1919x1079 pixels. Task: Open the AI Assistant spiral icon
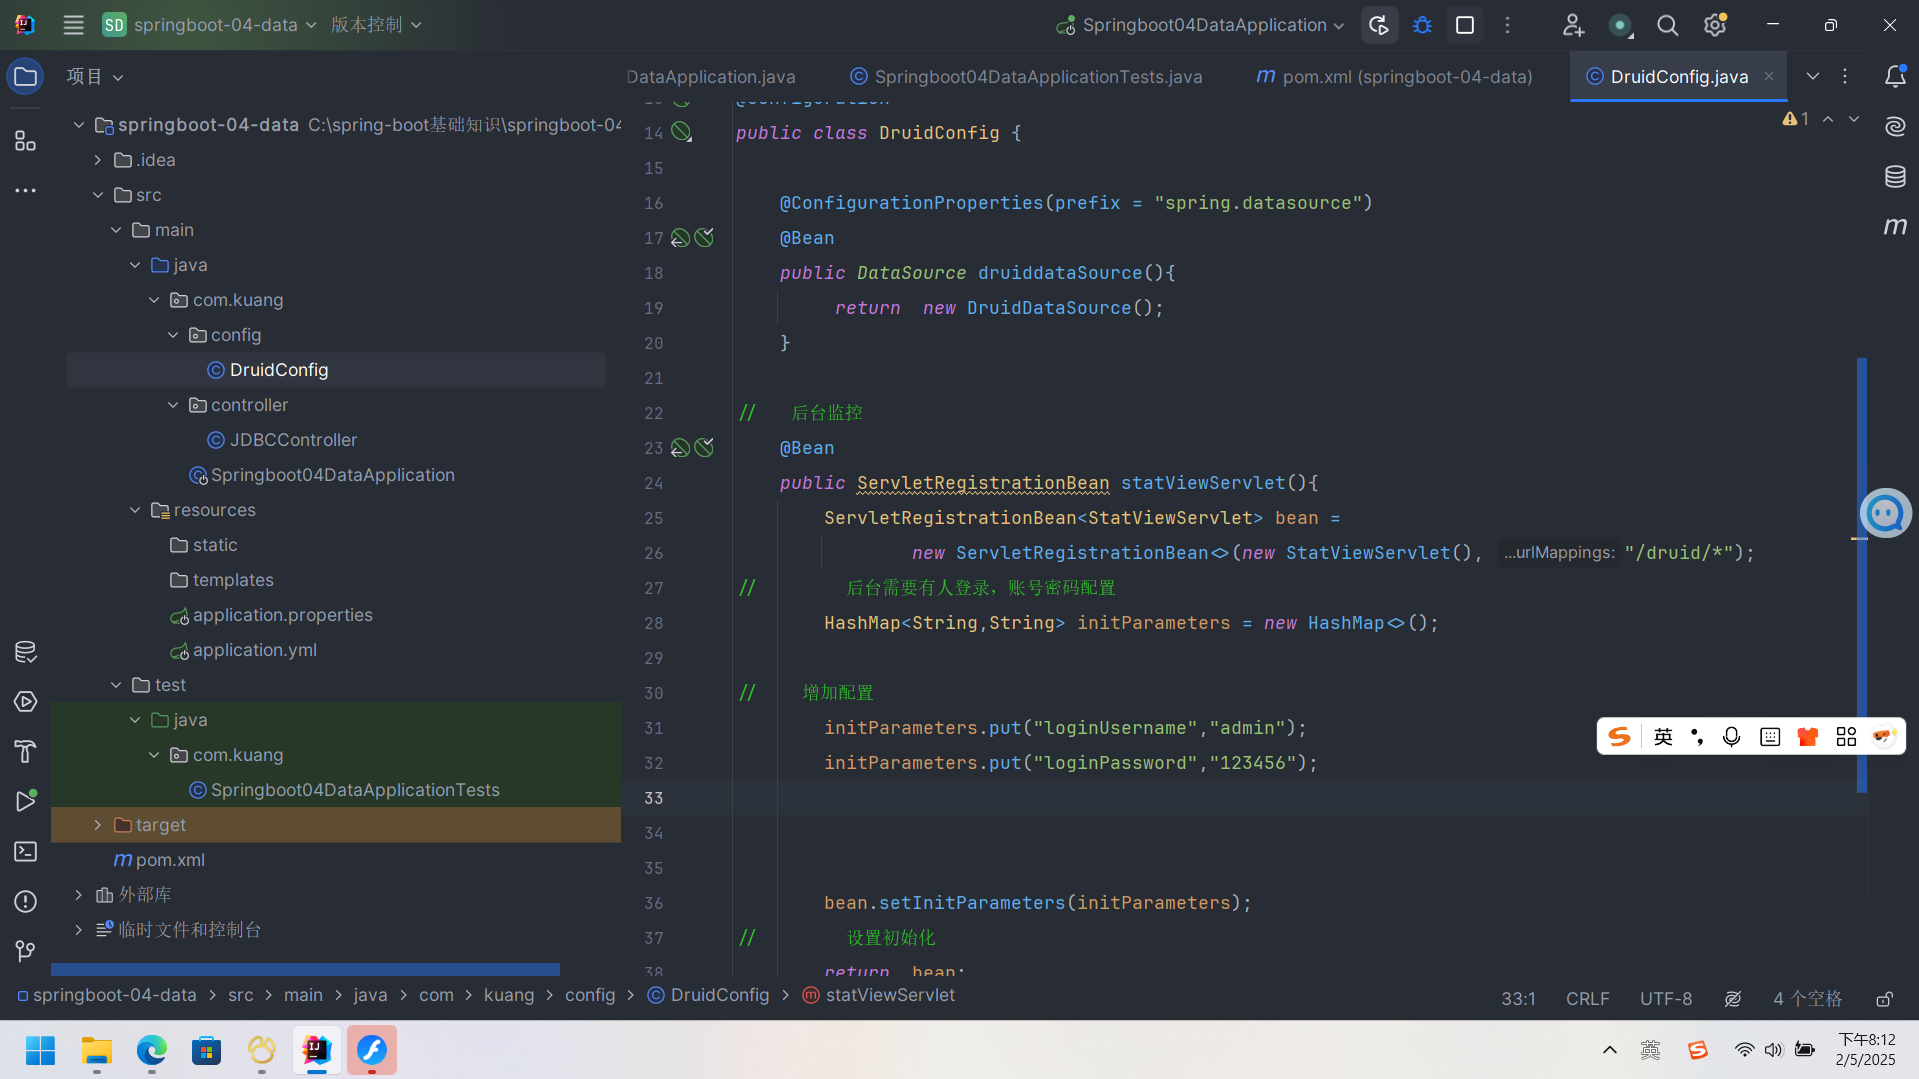[x=1895, y=126]
